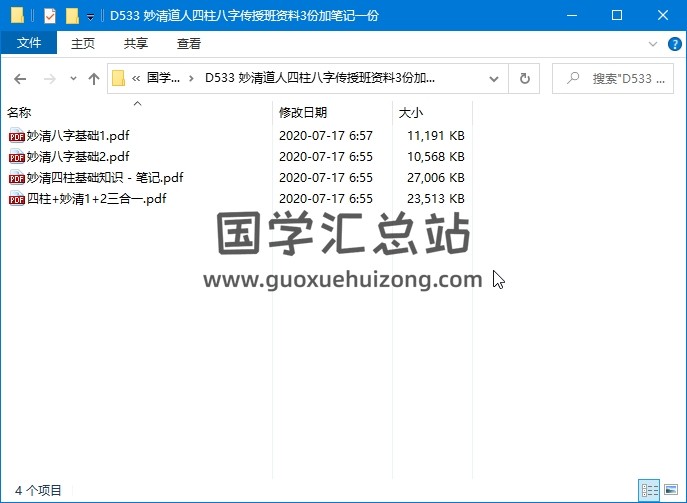Select file 妙清八字基础1.pdf
The width and height of the screenshot is (687, 503).
coord(78,136)
